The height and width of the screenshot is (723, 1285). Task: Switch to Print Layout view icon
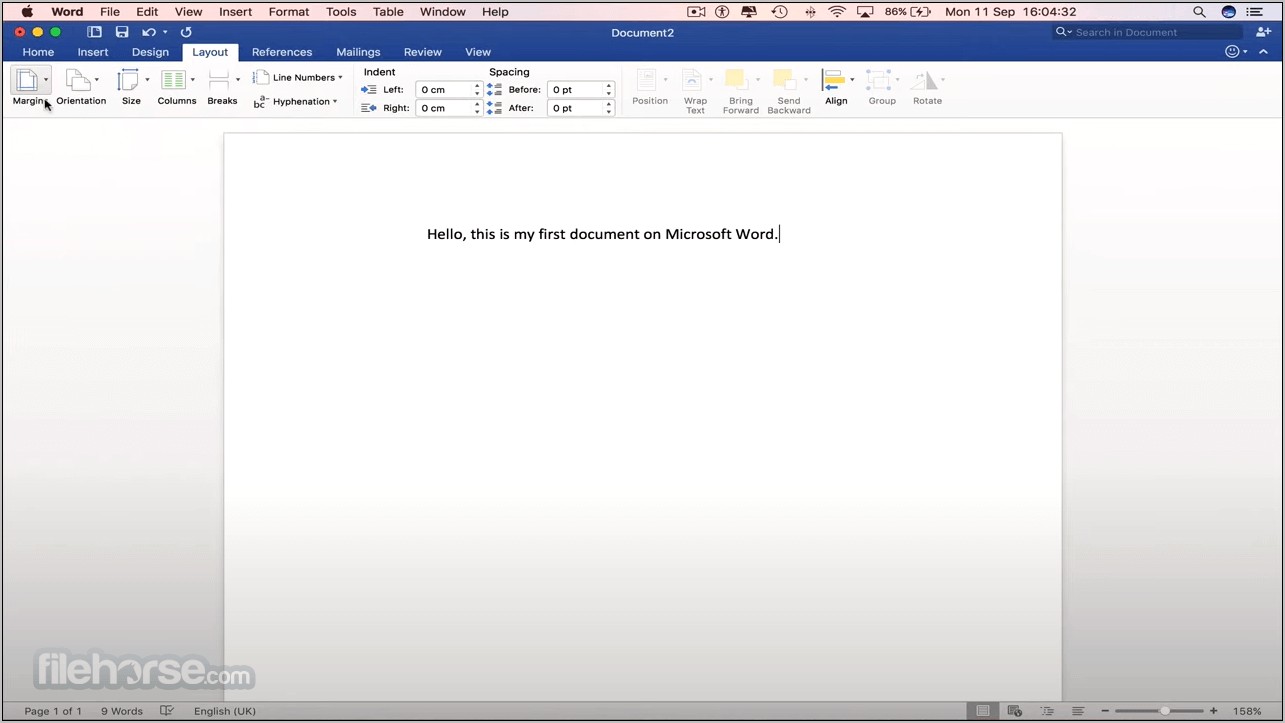(983, 711)
